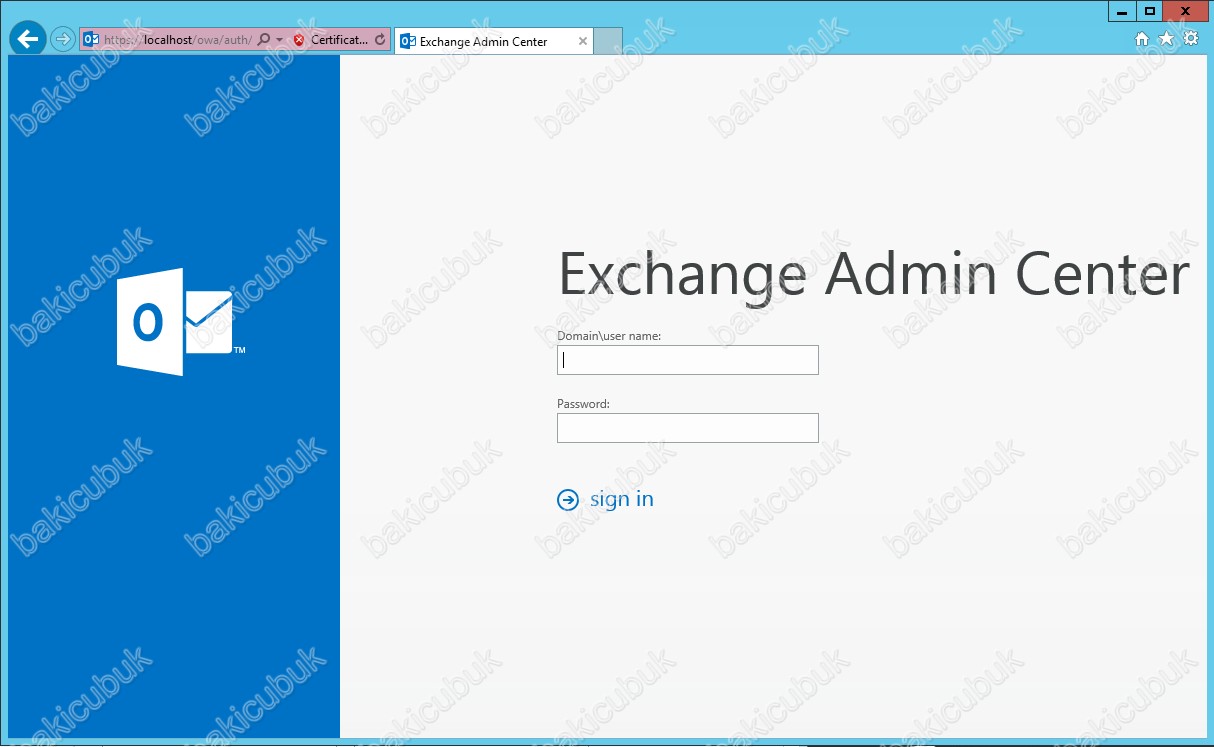Click the Password input field

pos(688,428)
